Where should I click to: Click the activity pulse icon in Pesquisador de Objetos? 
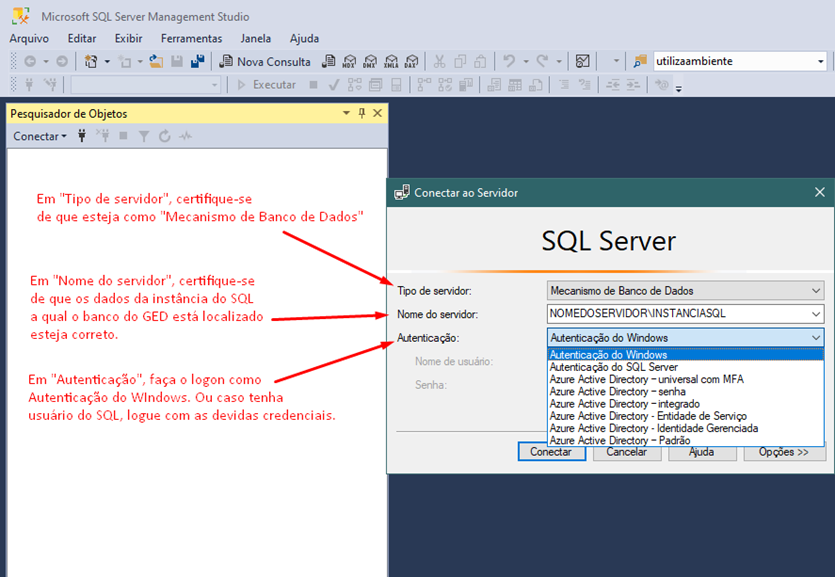[x=185, y=136]
